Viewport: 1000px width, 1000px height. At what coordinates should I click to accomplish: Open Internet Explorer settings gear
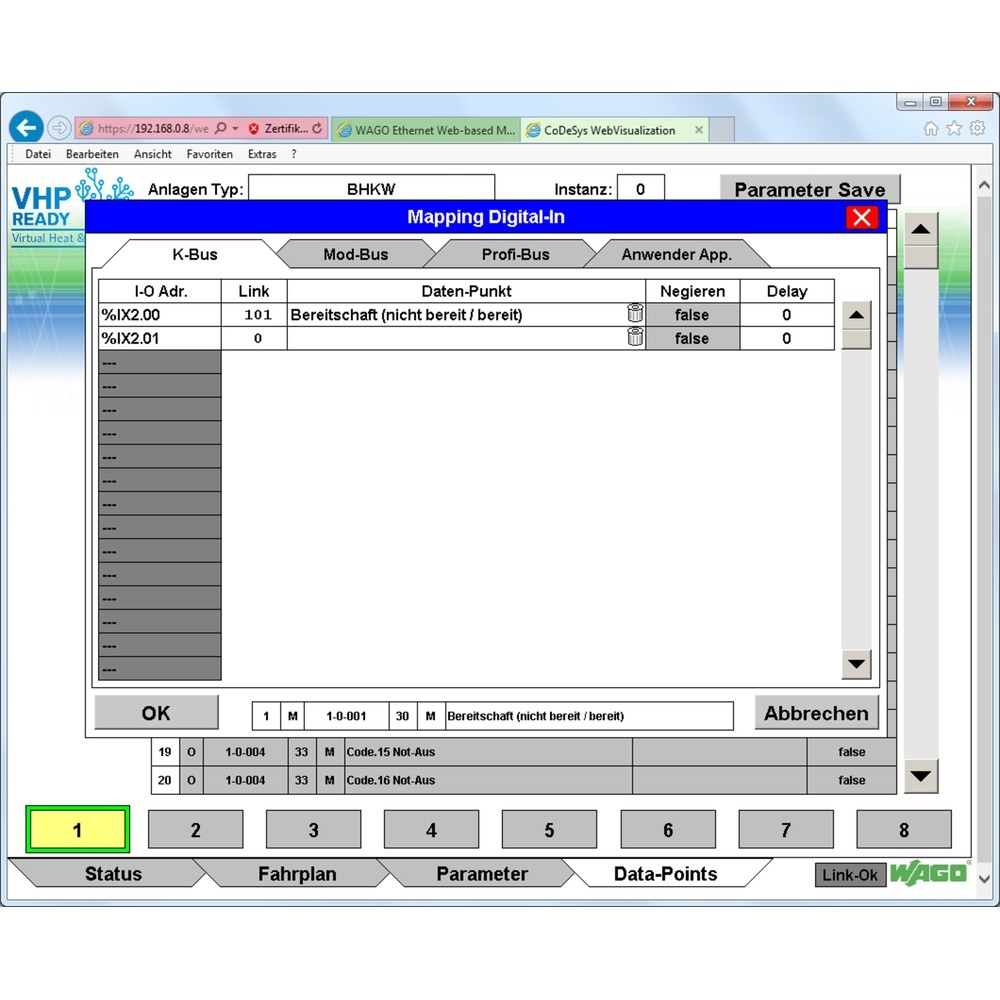tap(977, 128)
